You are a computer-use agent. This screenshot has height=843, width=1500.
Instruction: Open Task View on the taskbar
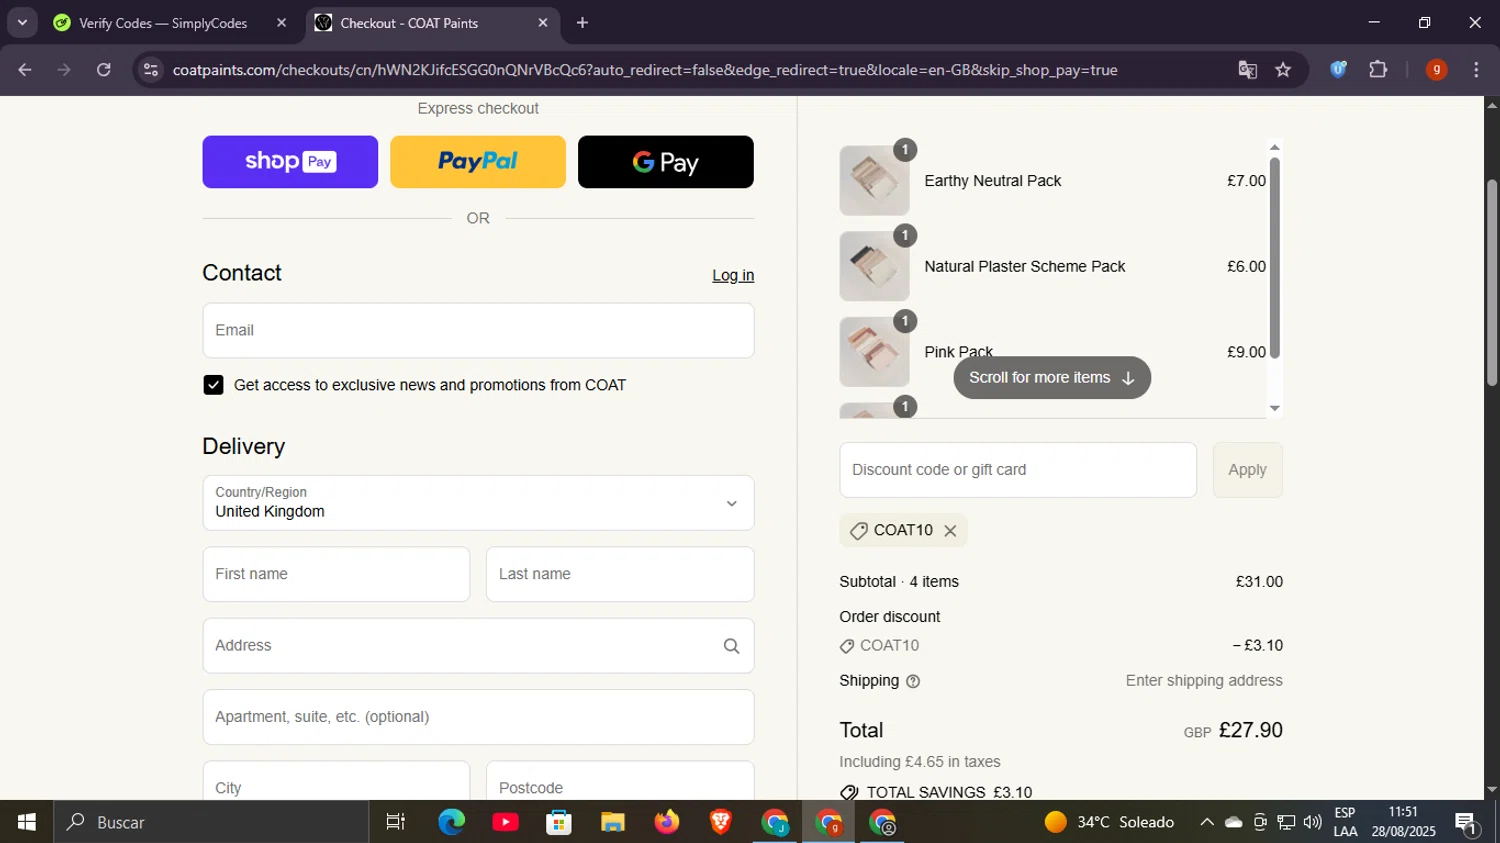(396, 822)
